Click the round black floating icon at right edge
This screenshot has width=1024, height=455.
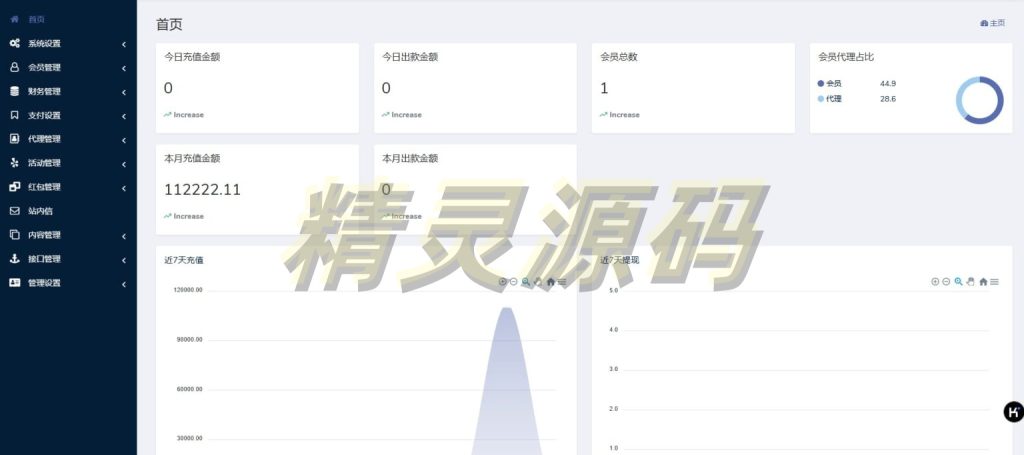point(1013,412)
